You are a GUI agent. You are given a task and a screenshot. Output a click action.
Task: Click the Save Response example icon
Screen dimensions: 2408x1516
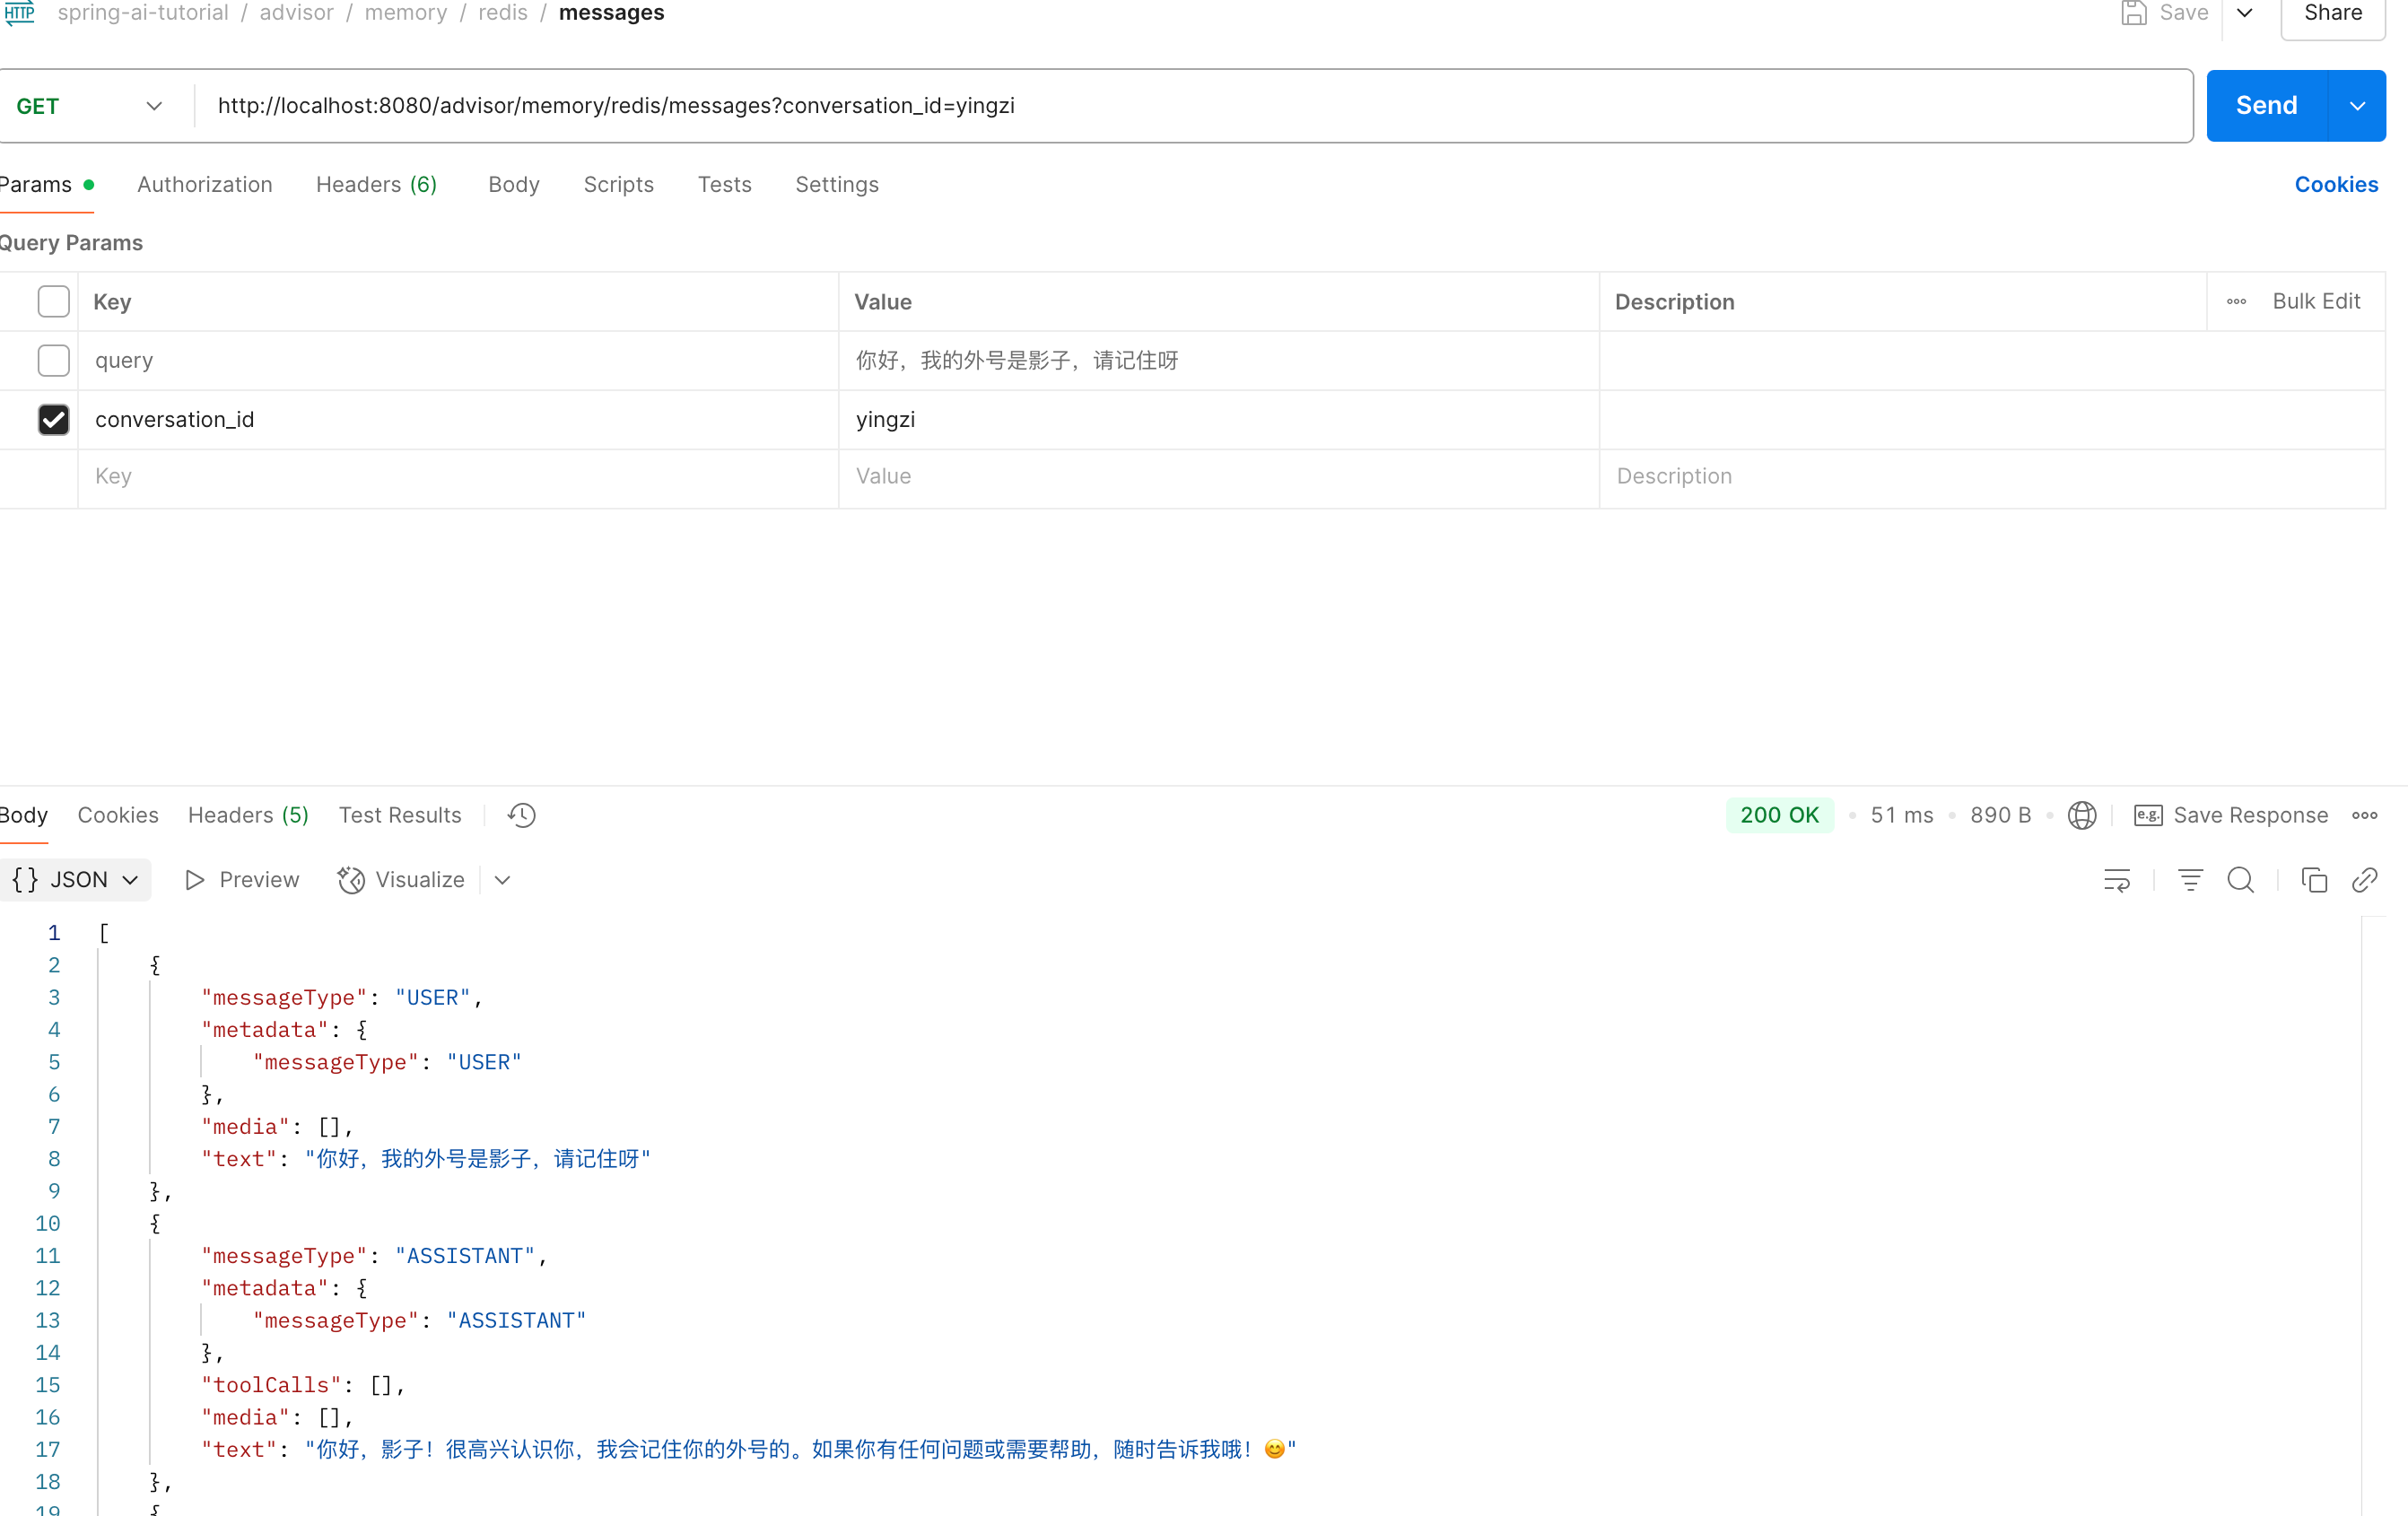[x=2147, y=815]
